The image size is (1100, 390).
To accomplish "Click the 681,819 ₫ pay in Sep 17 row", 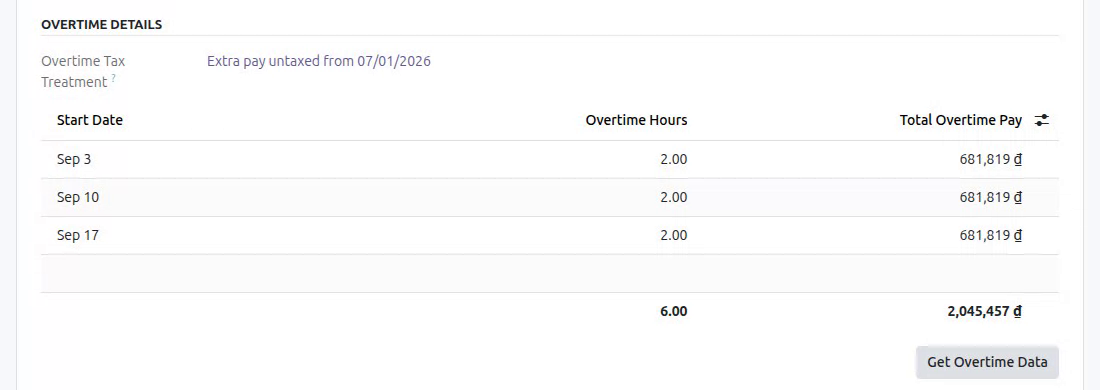I will [991, 235].
